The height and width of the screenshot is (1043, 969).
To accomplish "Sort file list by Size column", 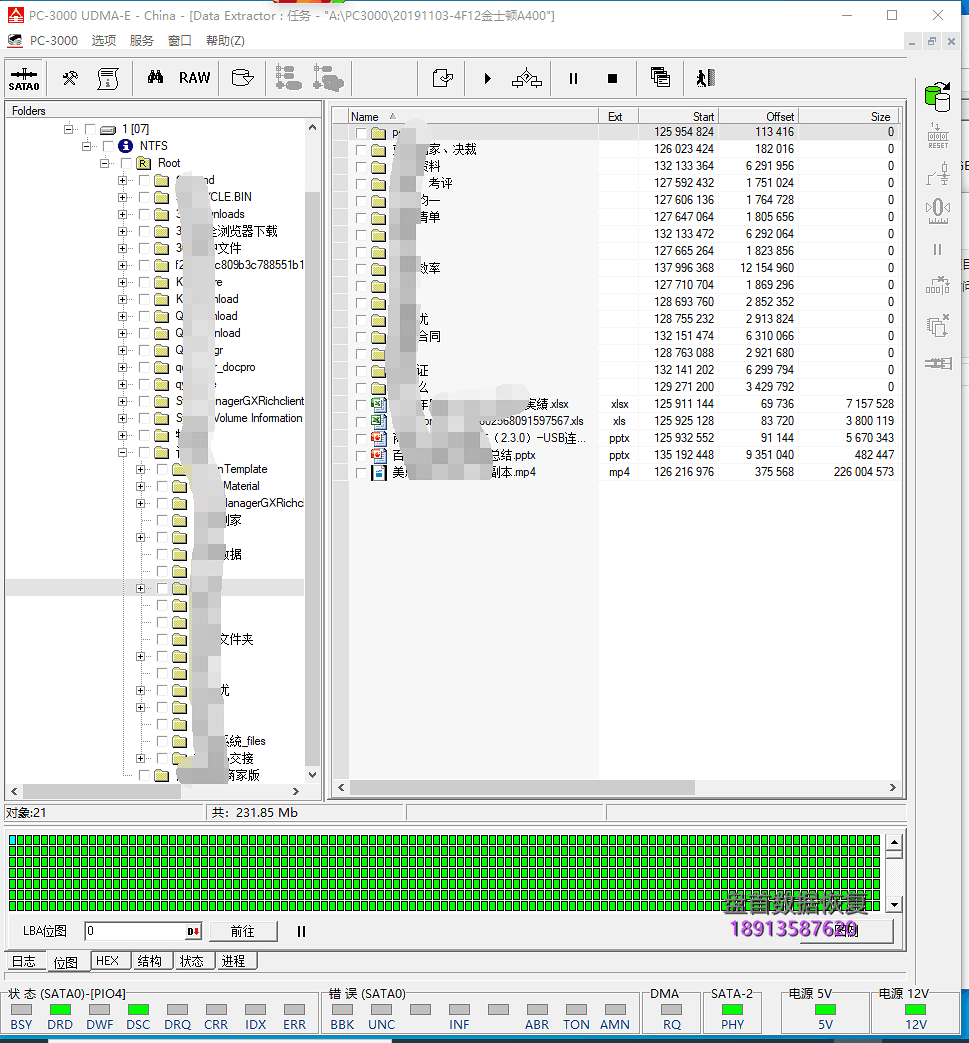I will (x=849, y=116).
